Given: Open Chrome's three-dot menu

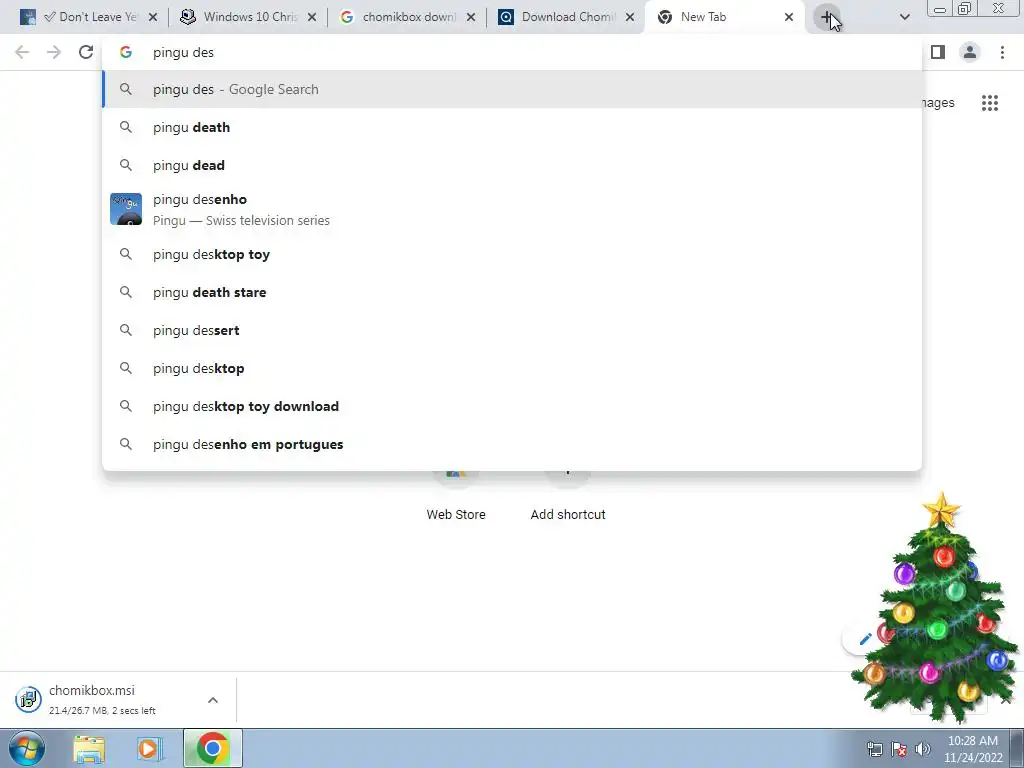Looking at the screenshot, I should click(1002, 52).
